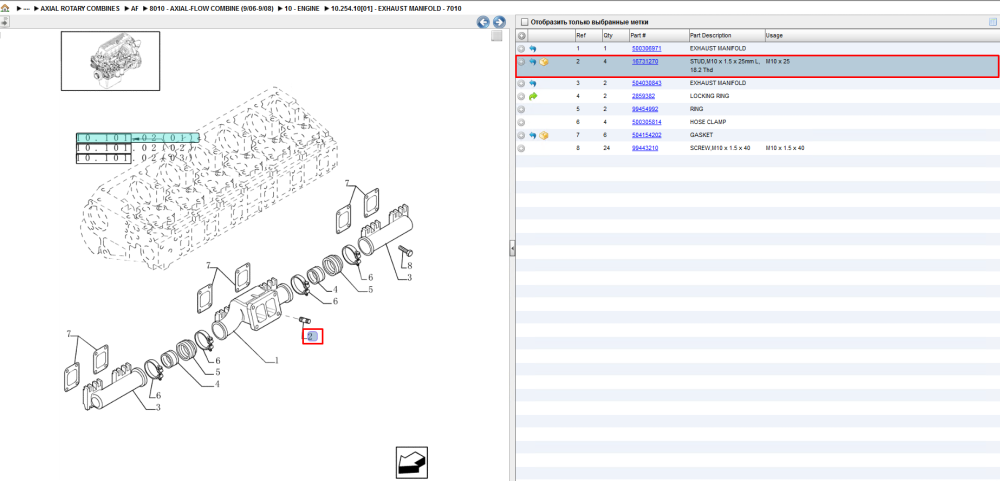
Task: Open part number link 500305814
Action: point(646,122)
